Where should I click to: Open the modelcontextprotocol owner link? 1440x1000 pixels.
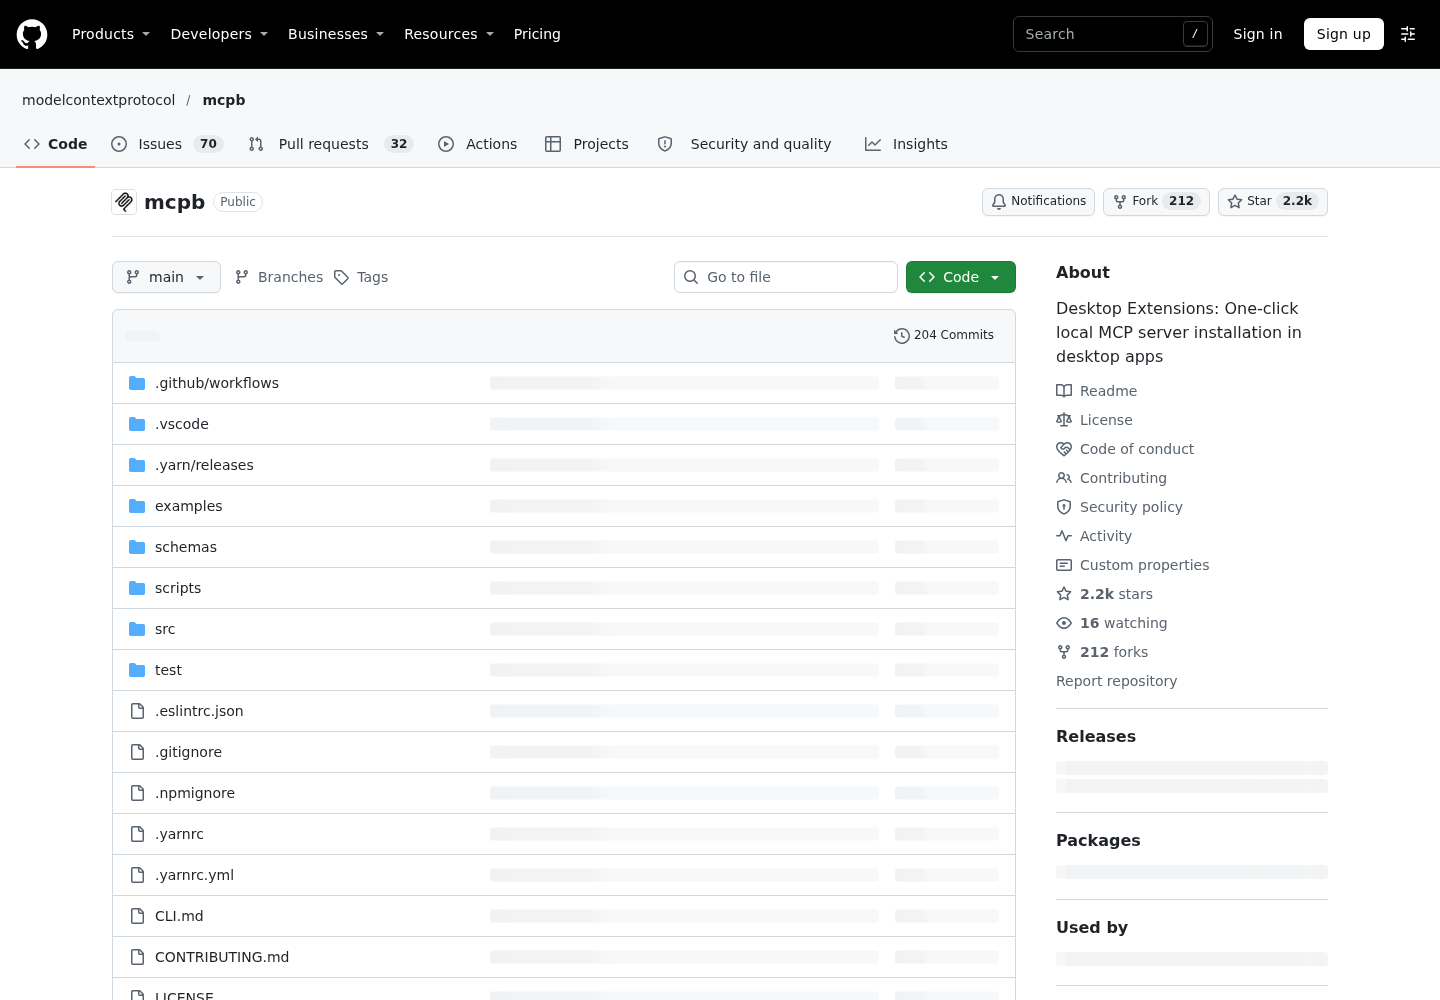(x=98, y=100)
